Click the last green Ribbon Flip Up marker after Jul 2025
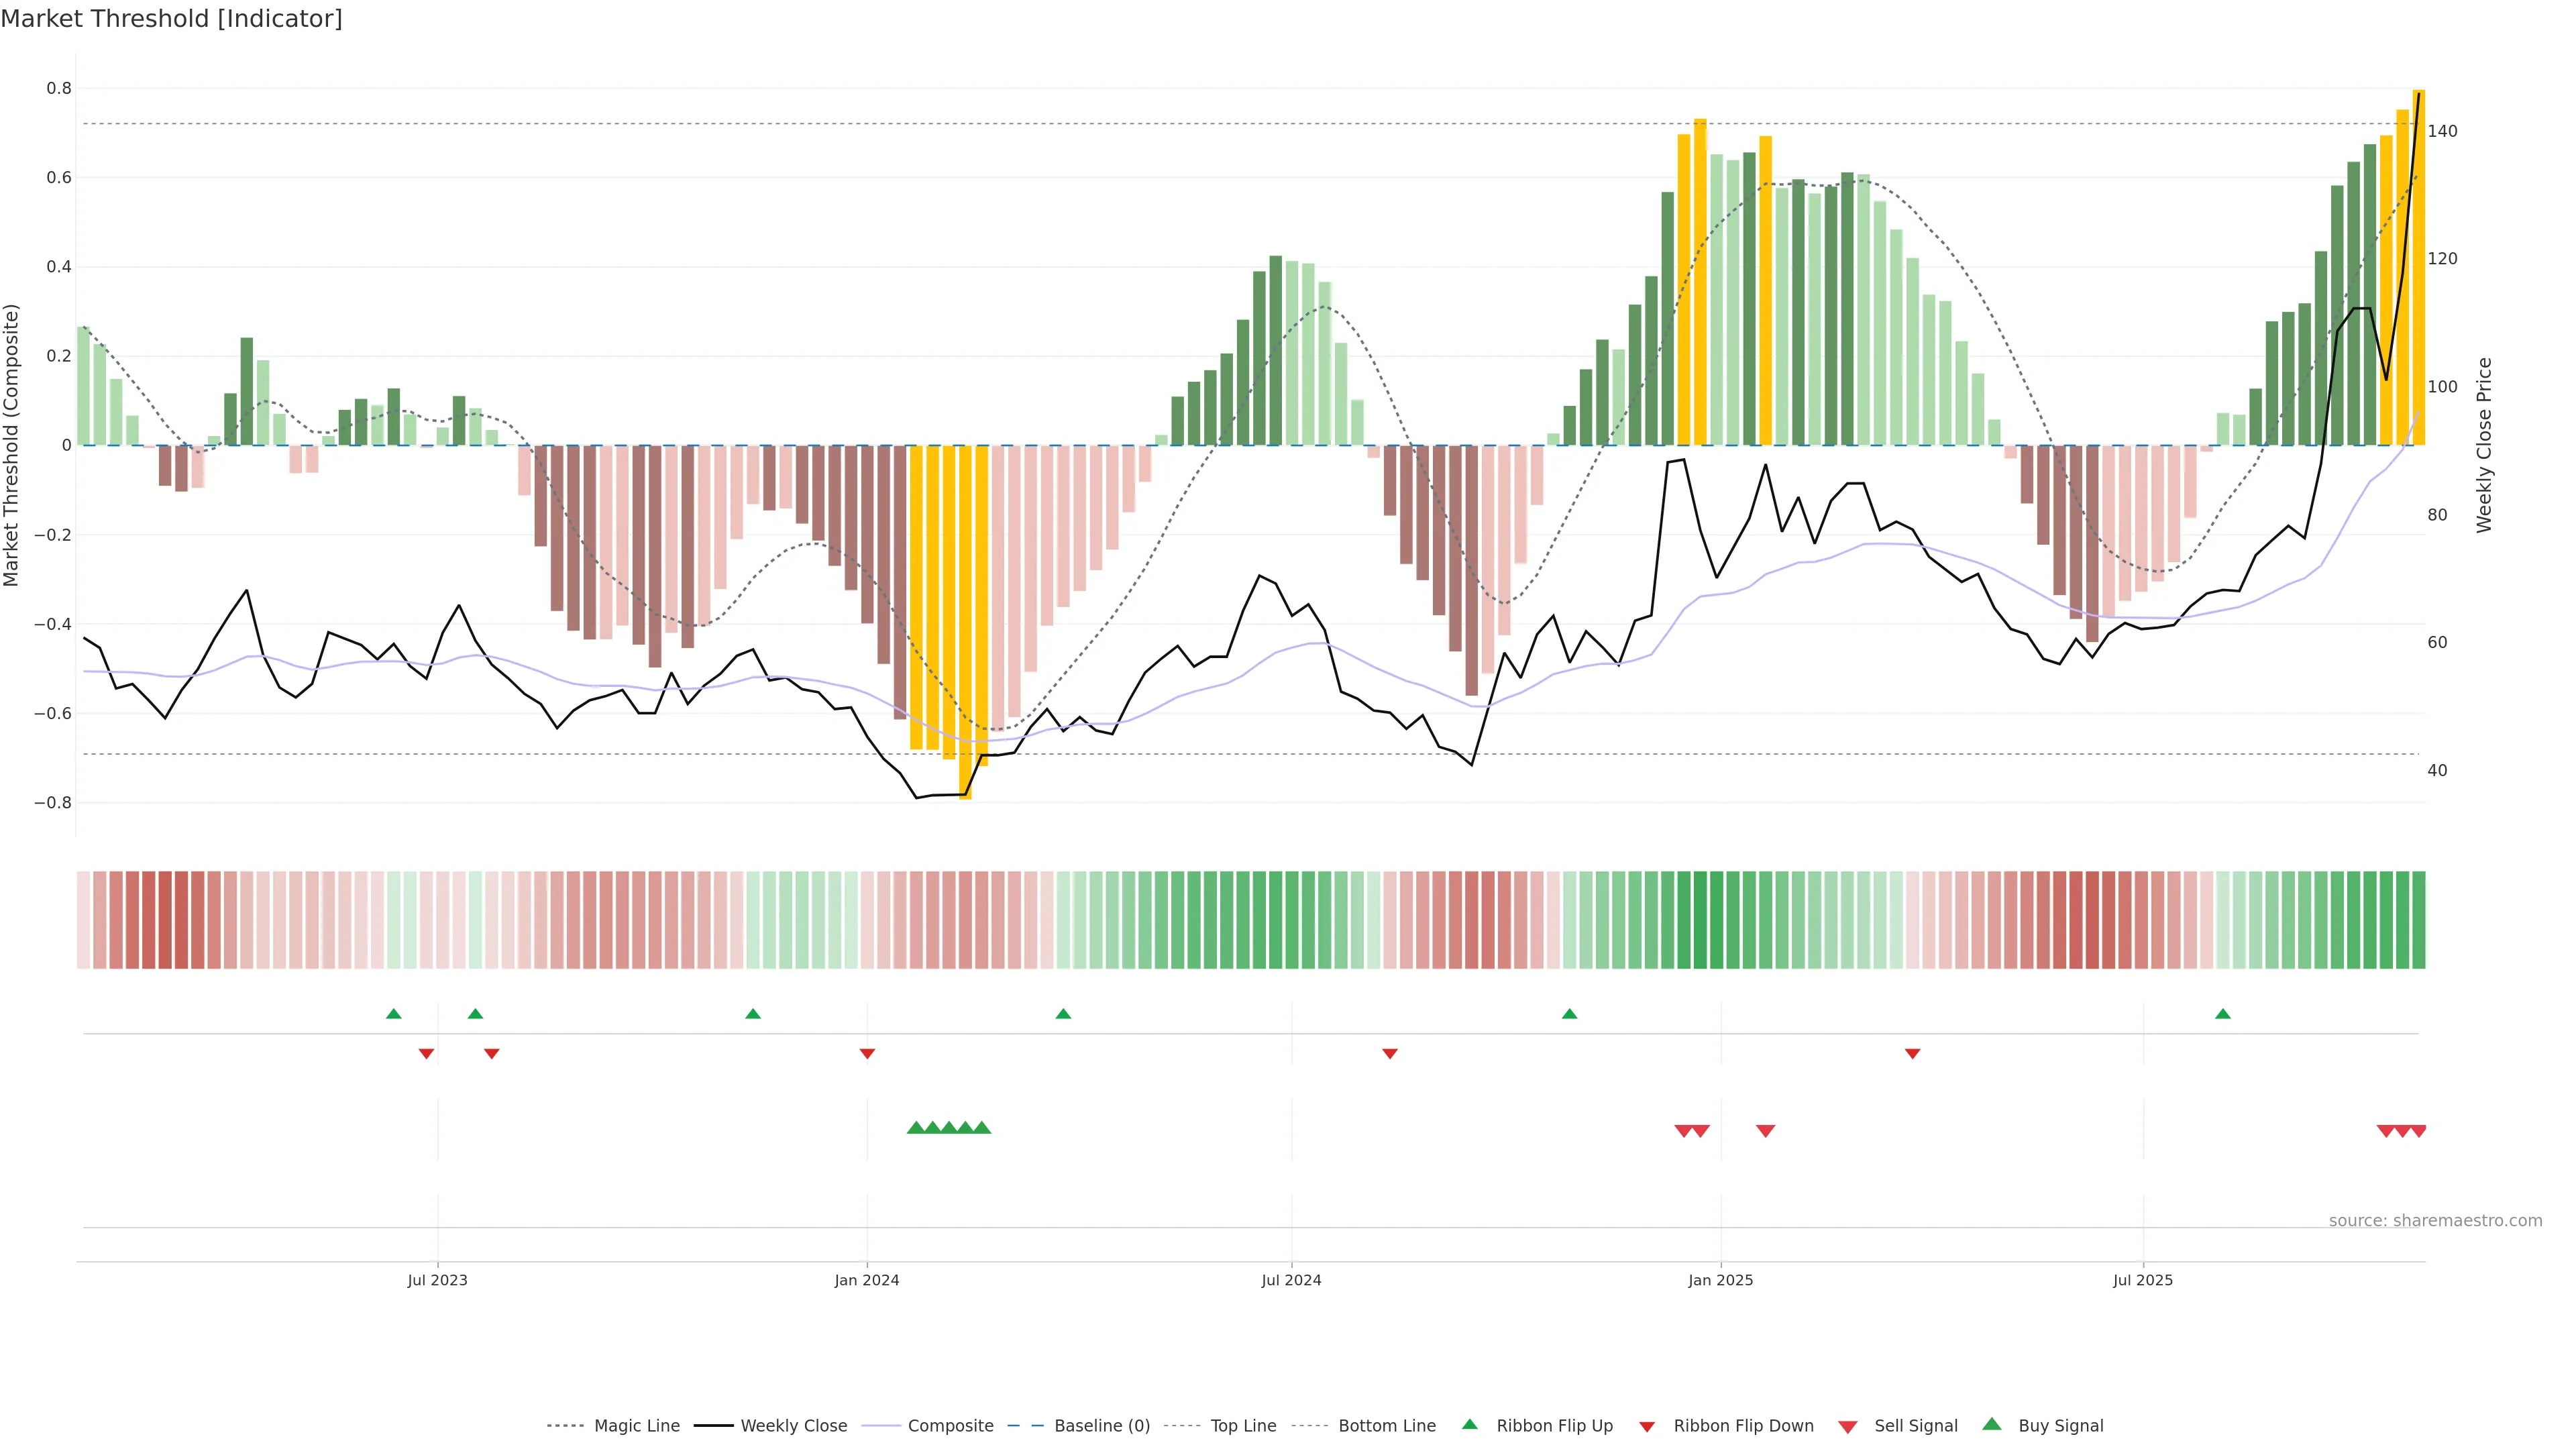This screenshot has height=1449, width=2576. 2222,1014
